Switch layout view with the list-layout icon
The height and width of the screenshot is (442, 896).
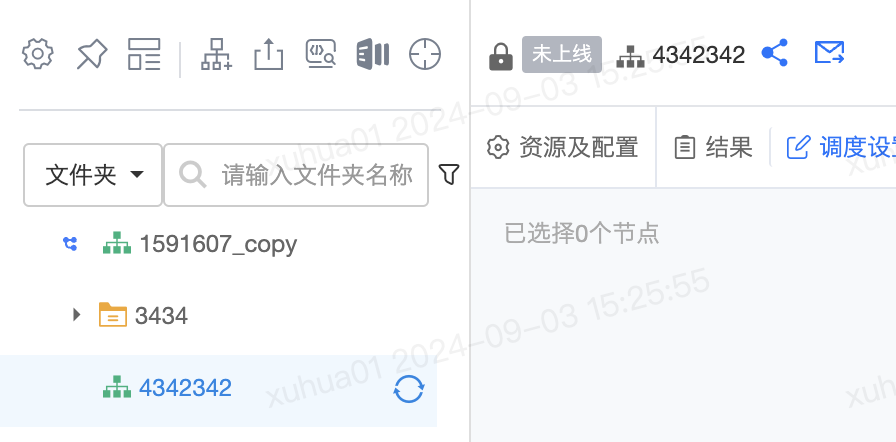point(144,54)
